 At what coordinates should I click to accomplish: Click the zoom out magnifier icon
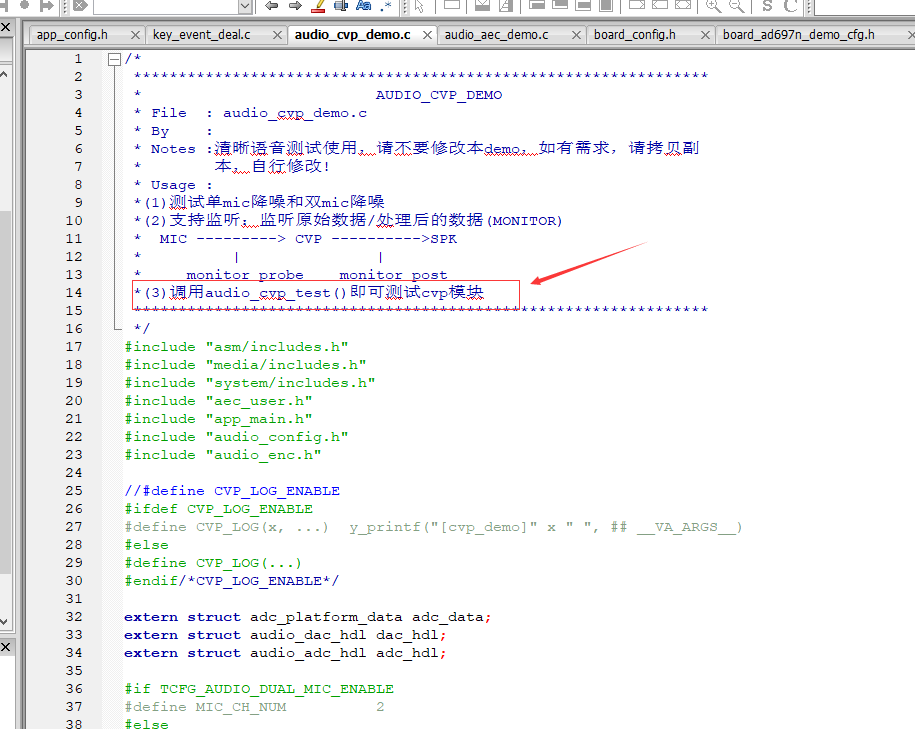click(x=736, y=6)
